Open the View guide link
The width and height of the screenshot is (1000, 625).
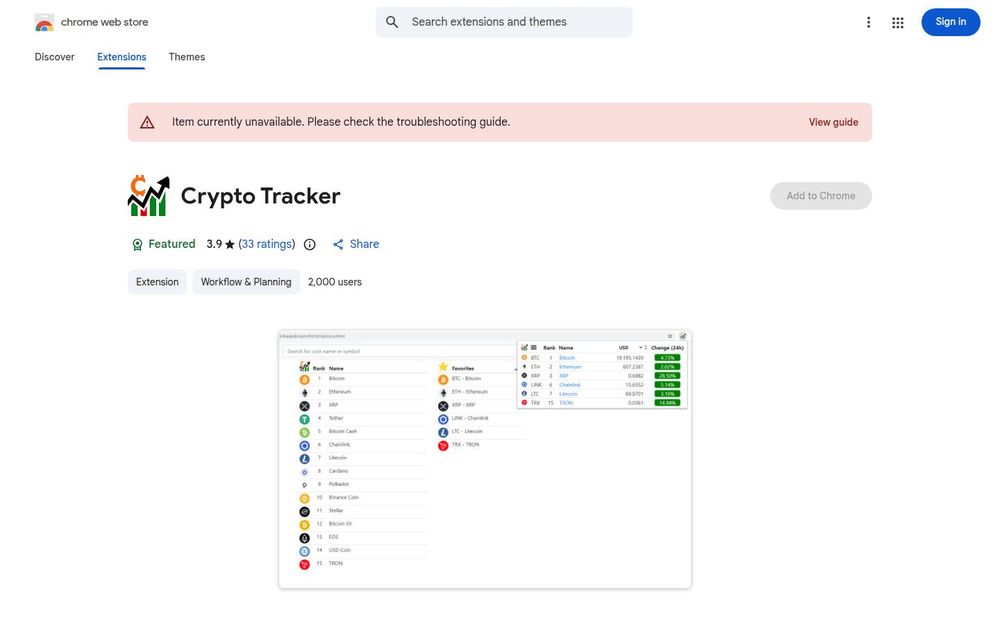pyautogui.click(x=833, y=122)
